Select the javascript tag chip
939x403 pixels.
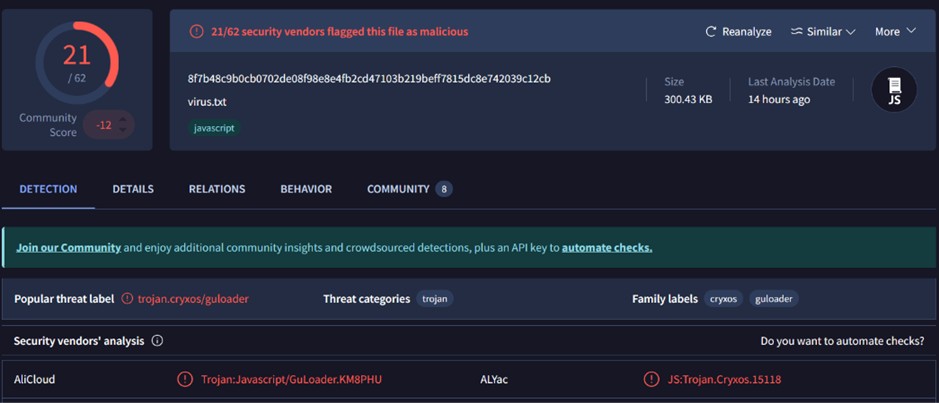[215, 128]
